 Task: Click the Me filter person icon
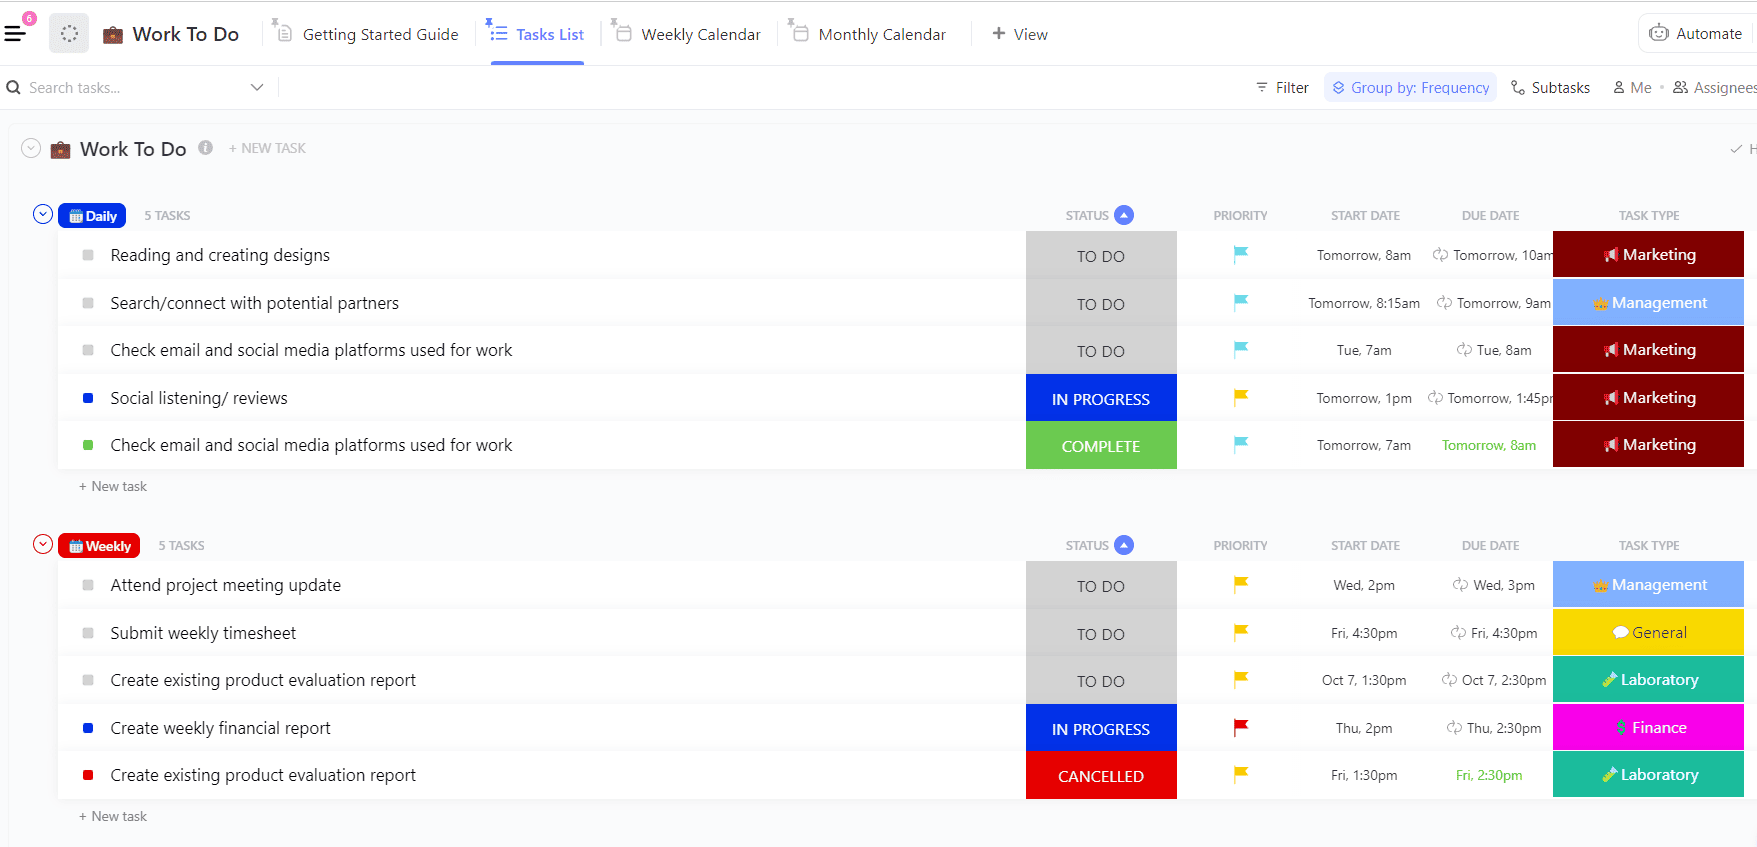[x=1619, y=88]
